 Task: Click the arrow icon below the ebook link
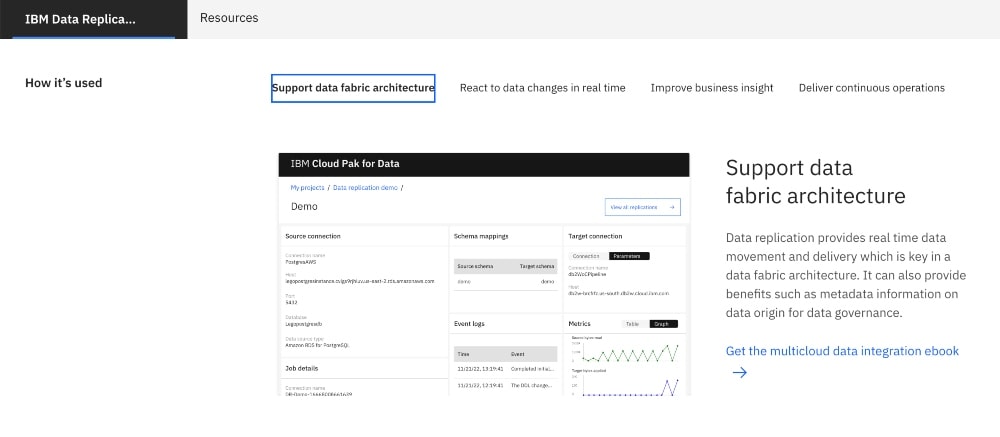pyautogui.click(x=740, y=373)
